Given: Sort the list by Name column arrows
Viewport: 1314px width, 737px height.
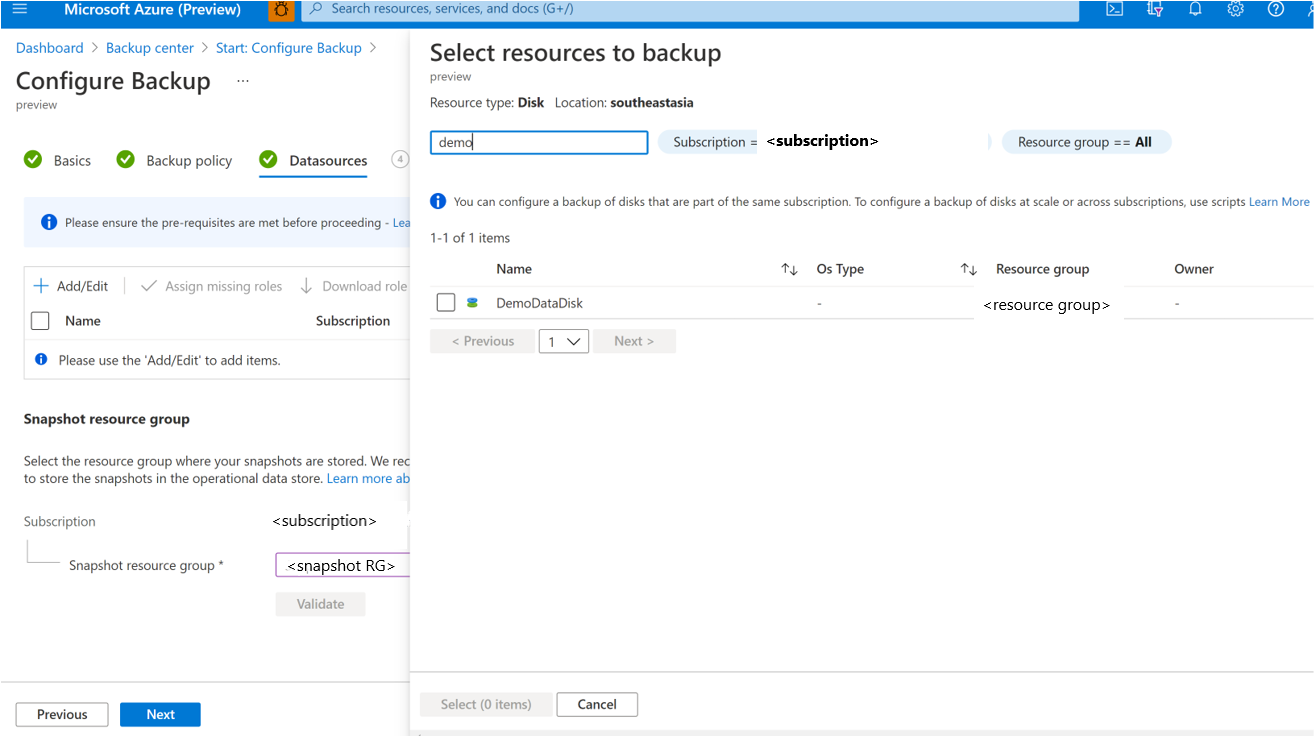Looking at the screenshot, I should click(x=789, y=269).
